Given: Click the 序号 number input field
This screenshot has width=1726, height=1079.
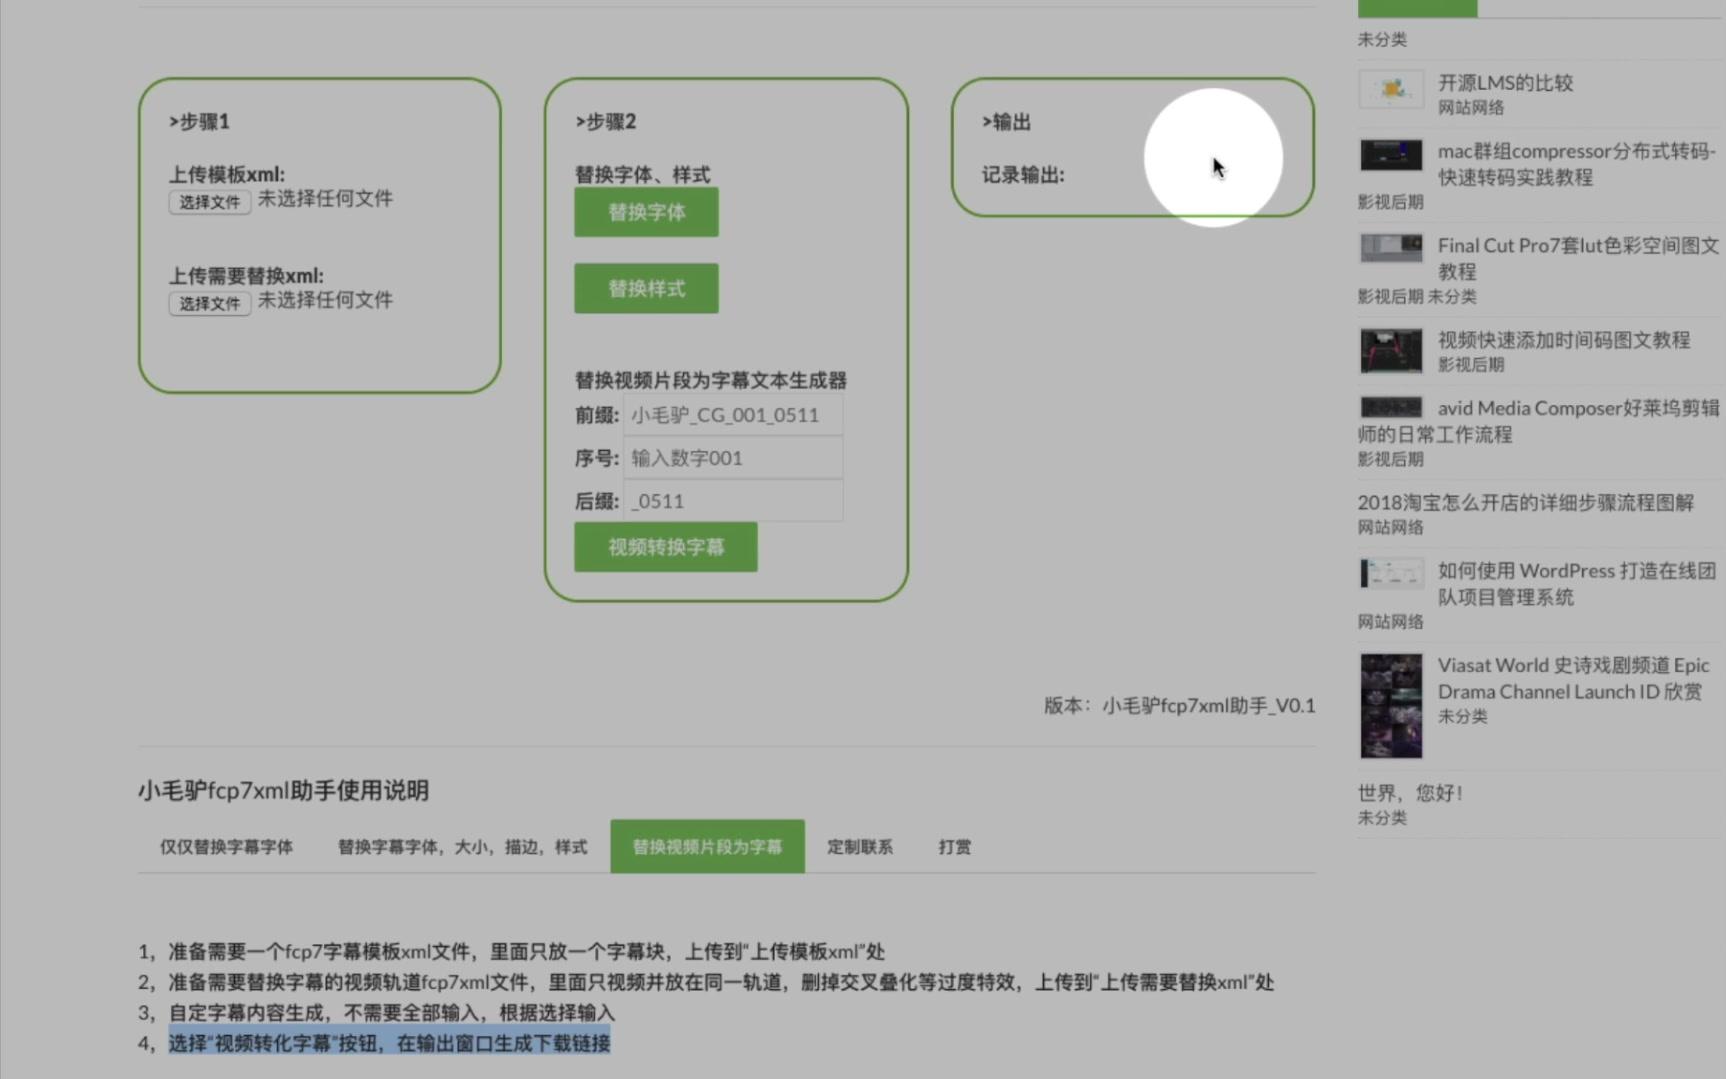Looking at the screenshot, I should (x=733, y=457).
